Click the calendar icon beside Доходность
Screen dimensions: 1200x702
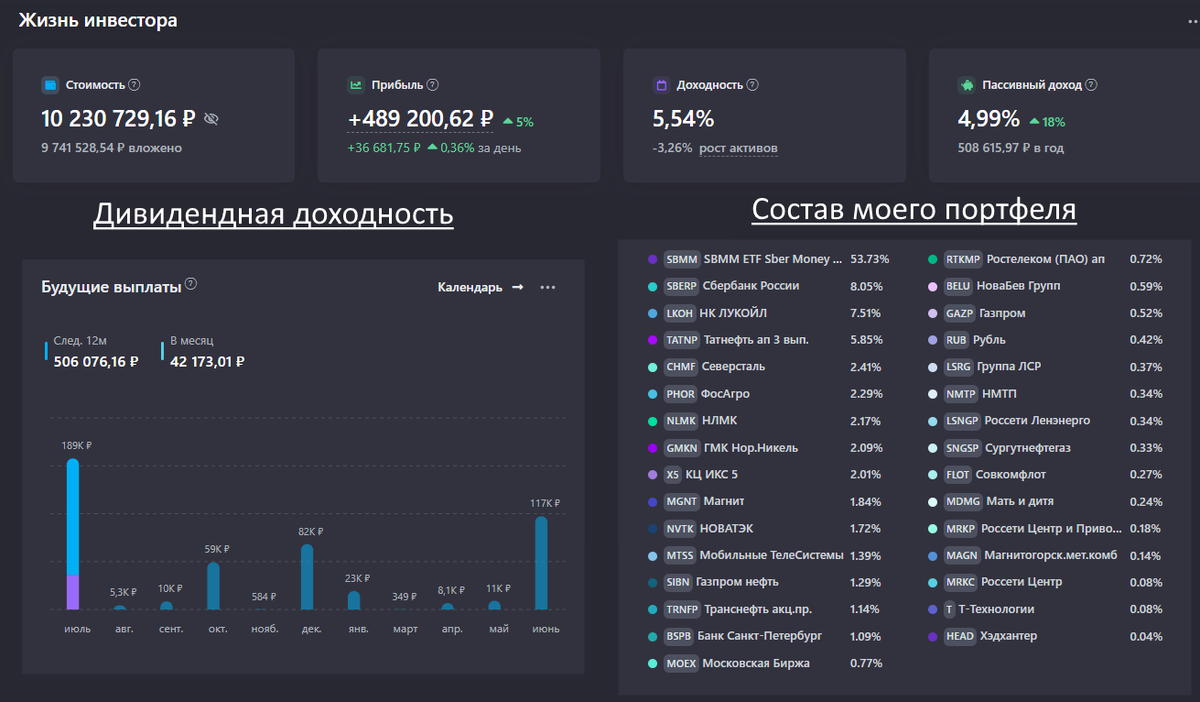[x=661, y=86]
